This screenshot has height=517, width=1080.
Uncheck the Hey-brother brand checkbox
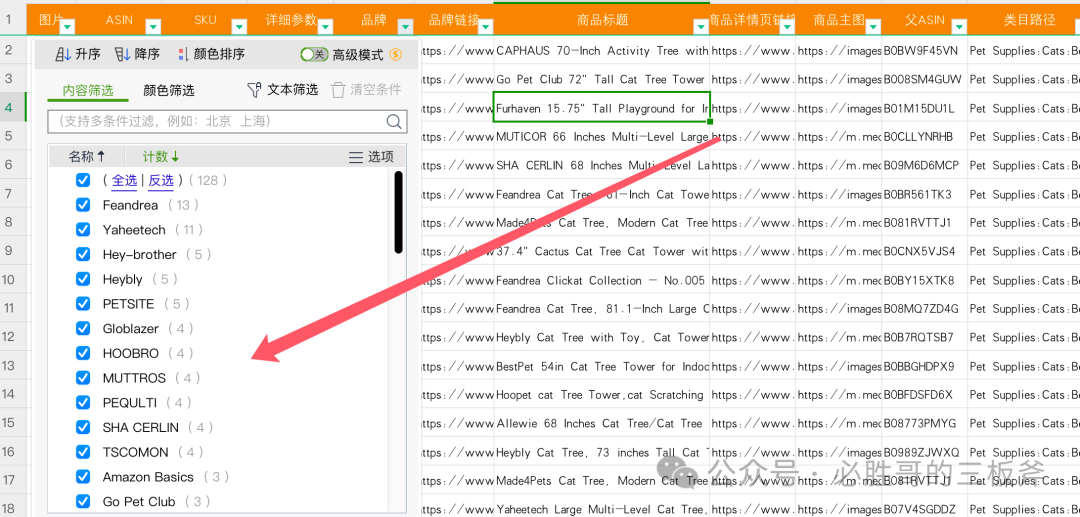(83, 254)
